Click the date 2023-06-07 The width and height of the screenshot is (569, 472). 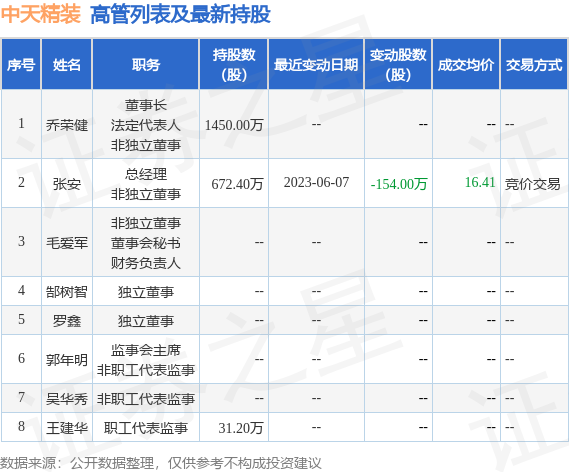316,182
